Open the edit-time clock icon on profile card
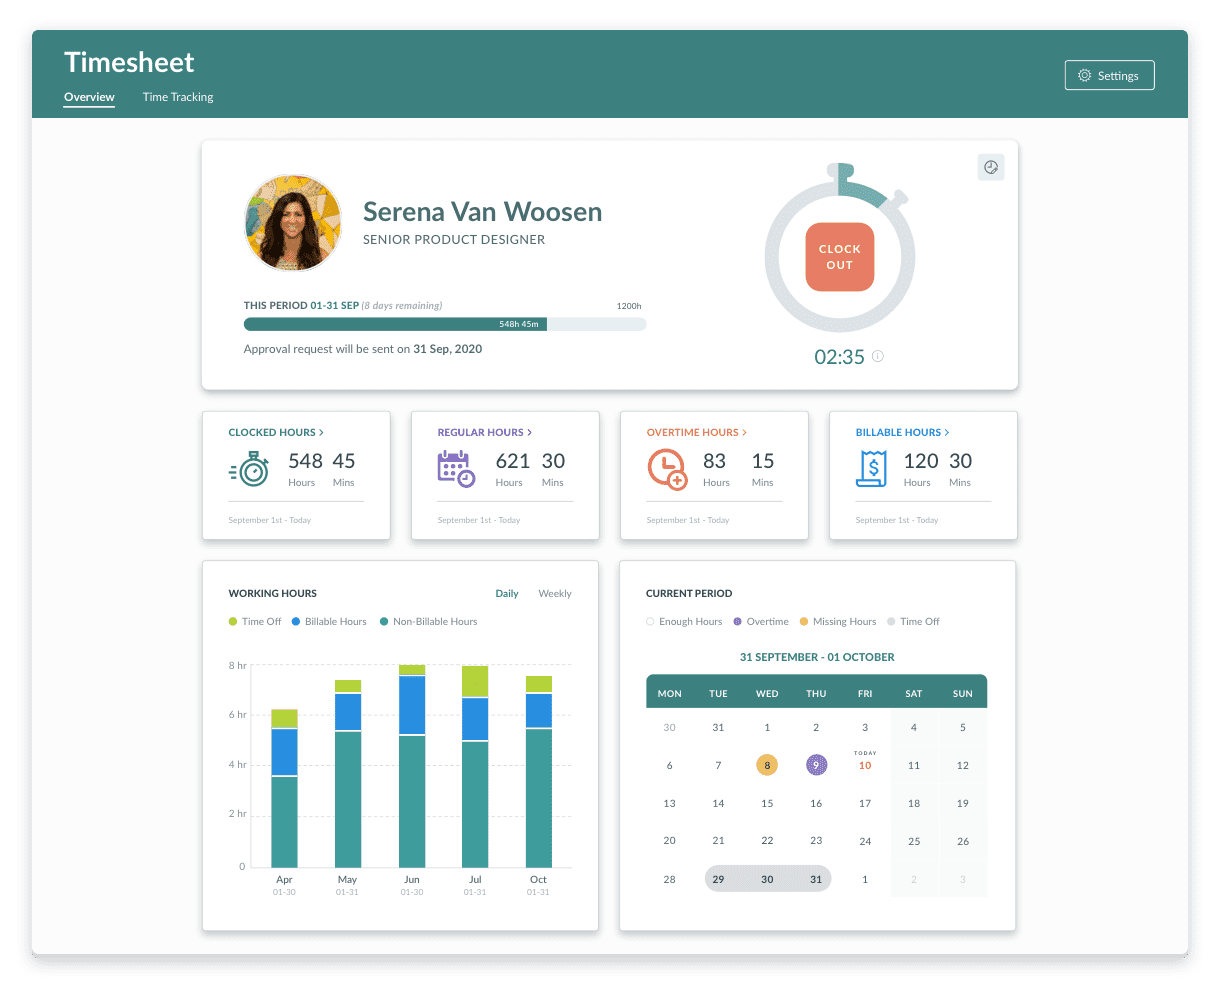Screen dimensions: 1220x988 click(991, 167)
